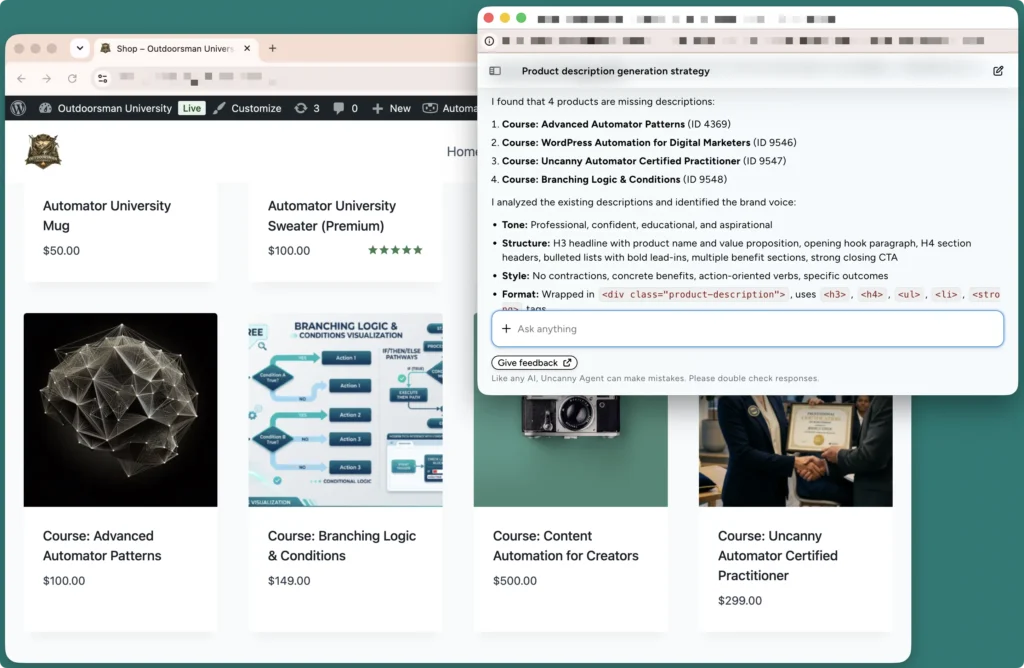Open Course: Content Automation for Creators title
The image size is (1024, 668).
tap(566, 545)
